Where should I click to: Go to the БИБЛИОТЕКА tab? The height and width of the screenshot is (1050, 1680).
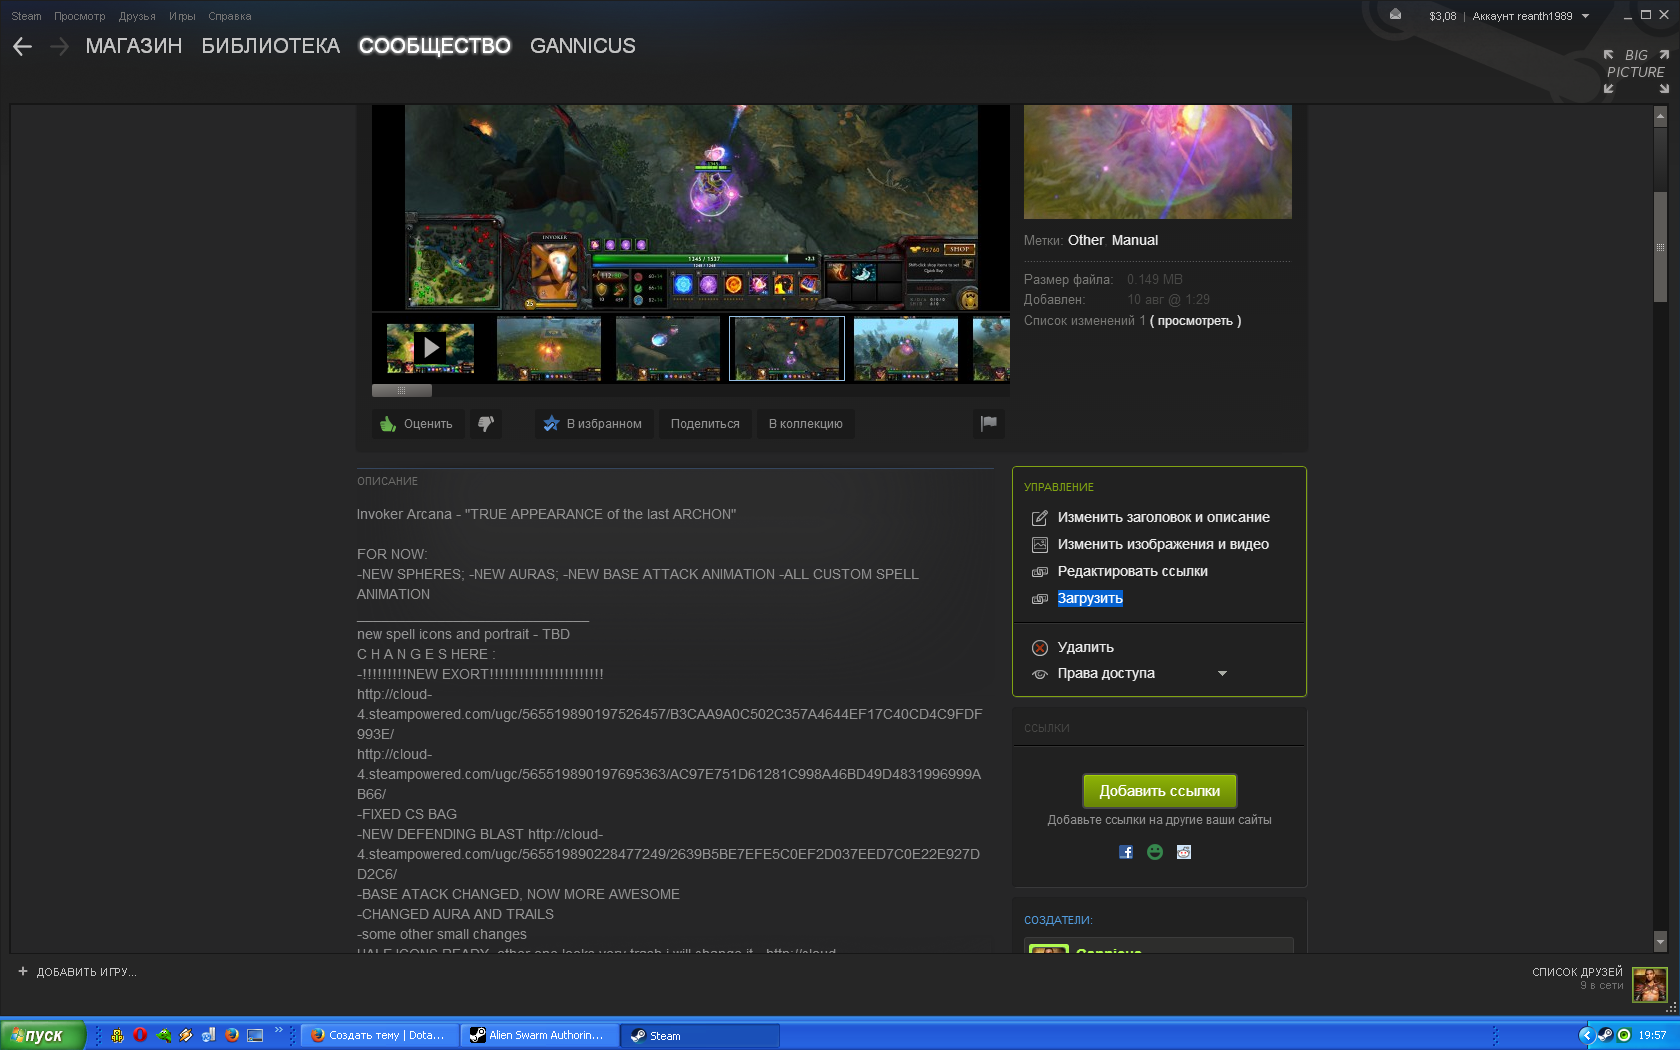[x=271, y=46]
